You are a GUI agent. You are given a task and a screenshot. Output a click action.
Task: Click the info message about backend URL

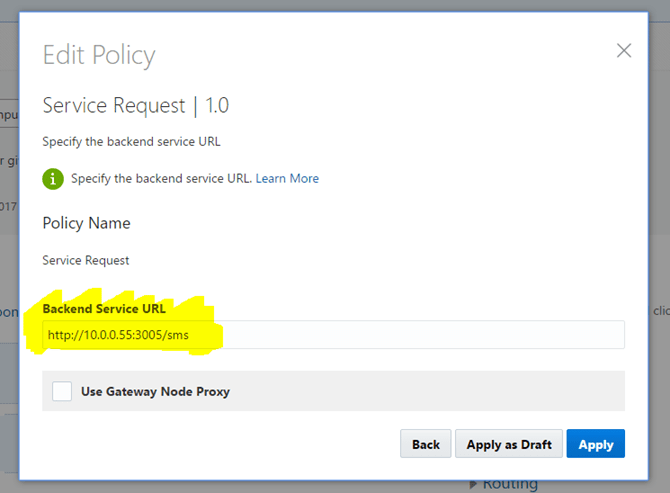coord(162,178)
